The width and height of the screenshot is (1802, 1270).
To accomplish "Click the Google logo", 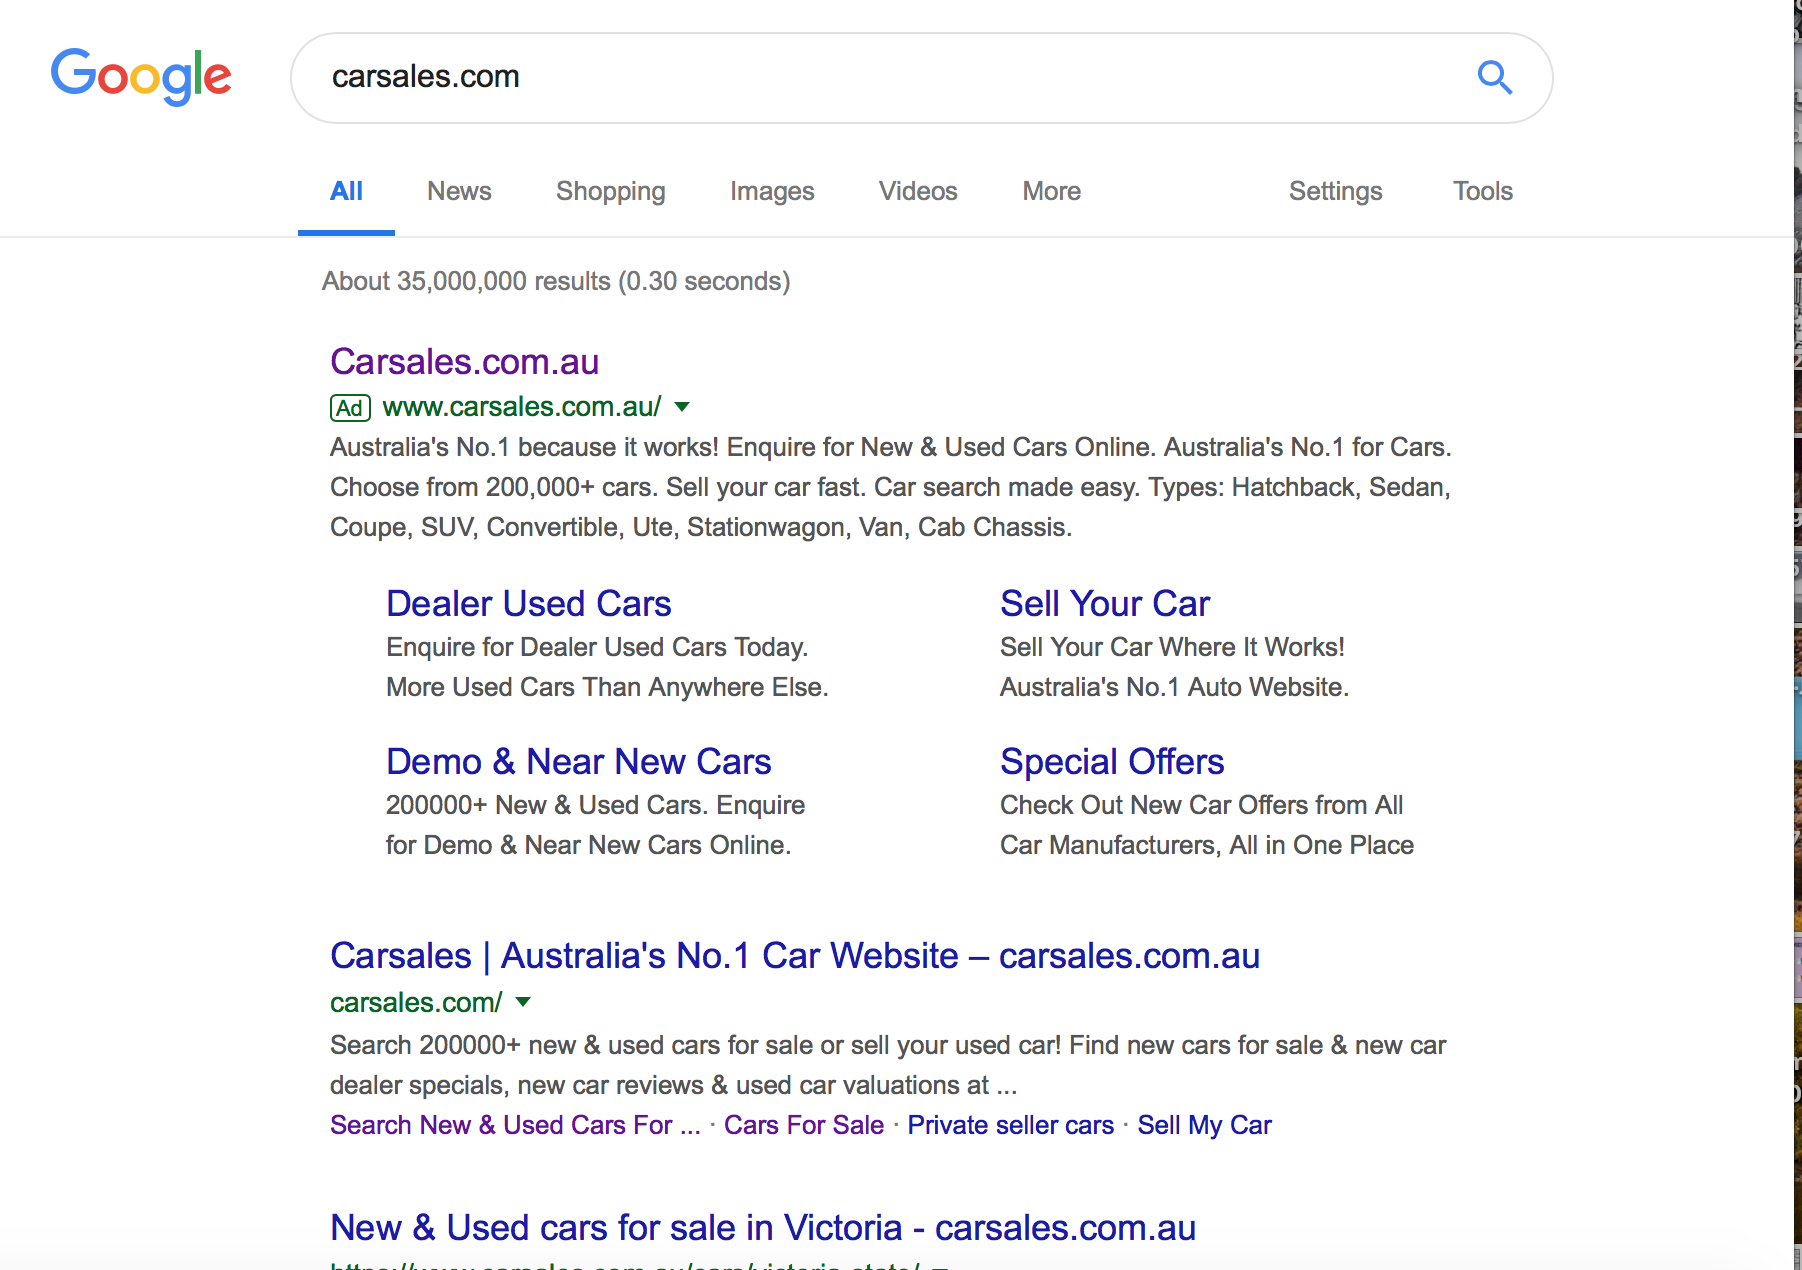I will coord(141,76).
